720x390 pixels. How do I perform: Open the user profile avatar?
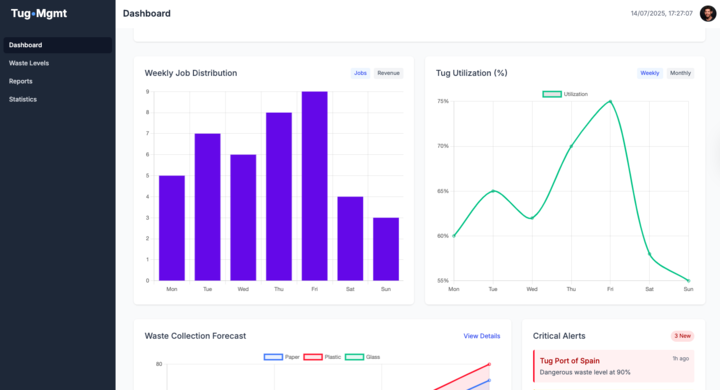(708, 13)
